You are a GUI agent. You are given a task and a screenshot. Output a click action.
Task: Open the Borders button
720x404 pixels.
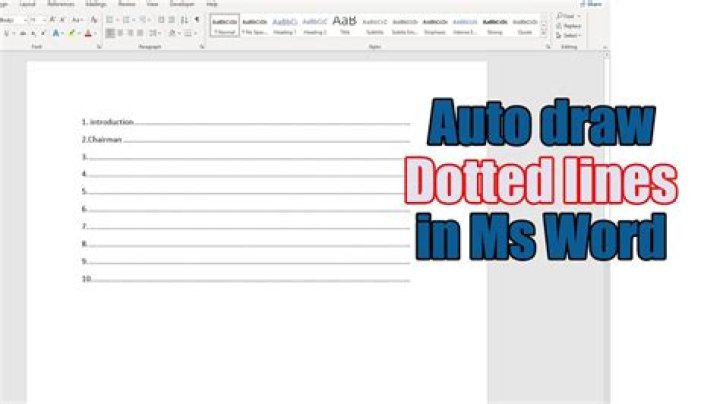[x=188, y=33]
